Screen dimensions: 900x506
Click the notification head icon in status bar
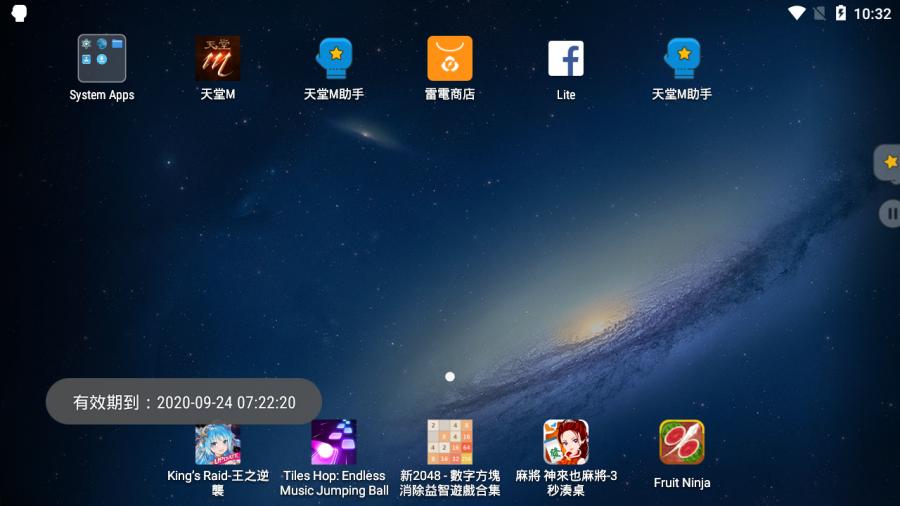pyautogui.click(x=19, y=13)
